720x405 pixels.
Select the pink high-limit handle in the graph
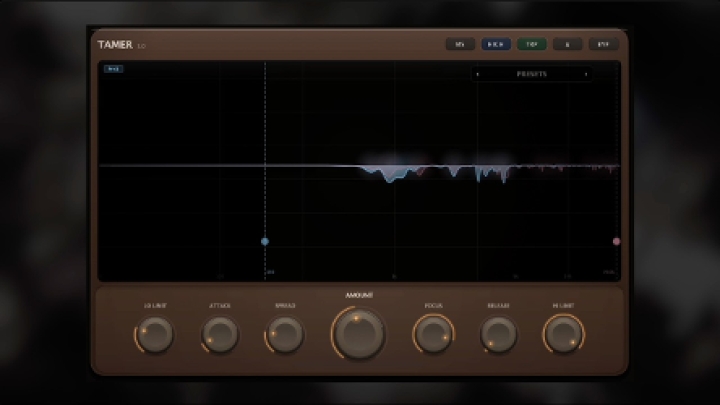click(616, 241)
